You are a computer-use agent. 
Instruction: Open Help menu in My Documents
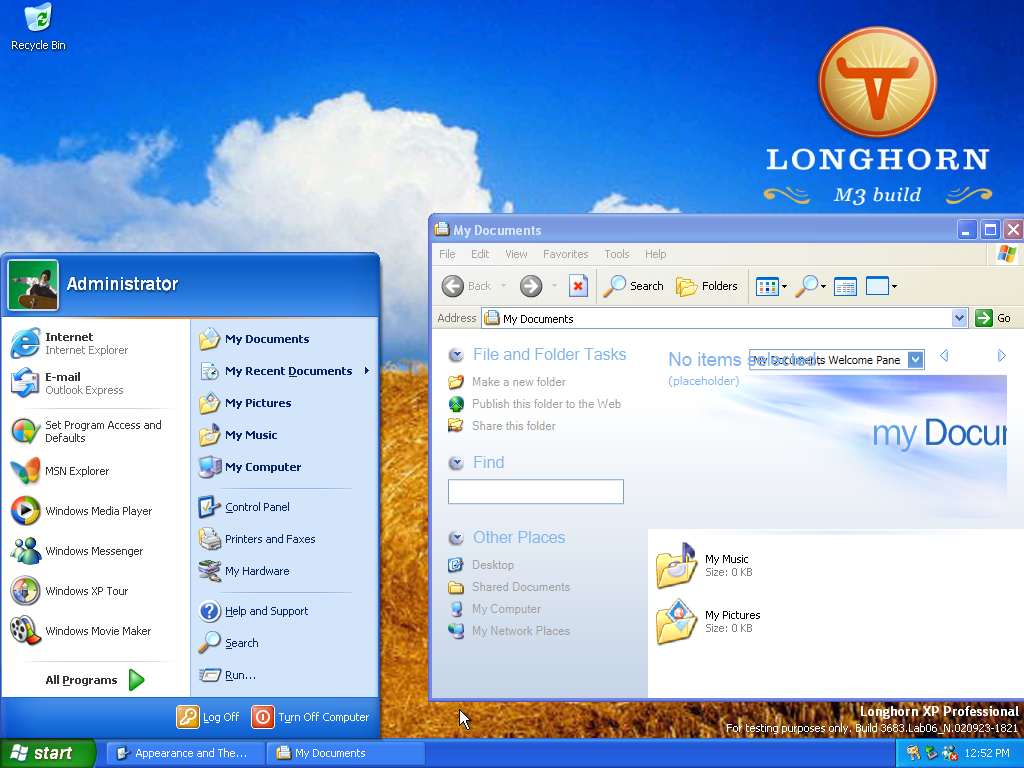pos(656,254)
